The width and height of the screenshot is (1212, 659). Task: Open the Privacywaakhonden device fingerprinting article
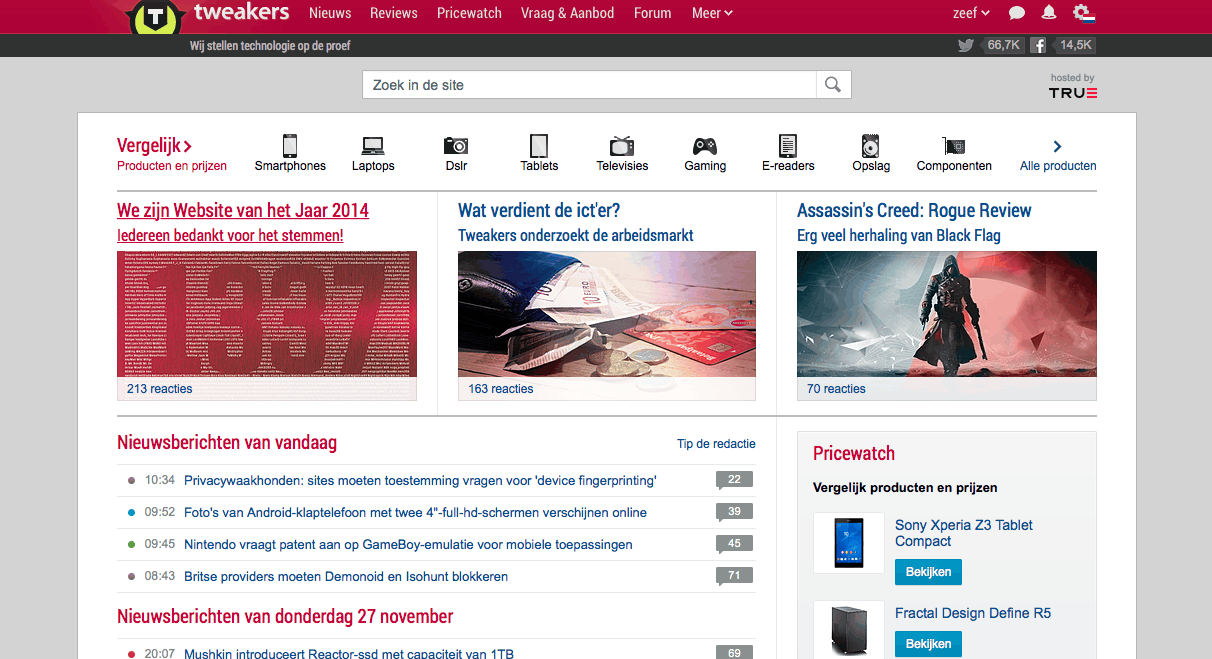(x=420, y=481)
